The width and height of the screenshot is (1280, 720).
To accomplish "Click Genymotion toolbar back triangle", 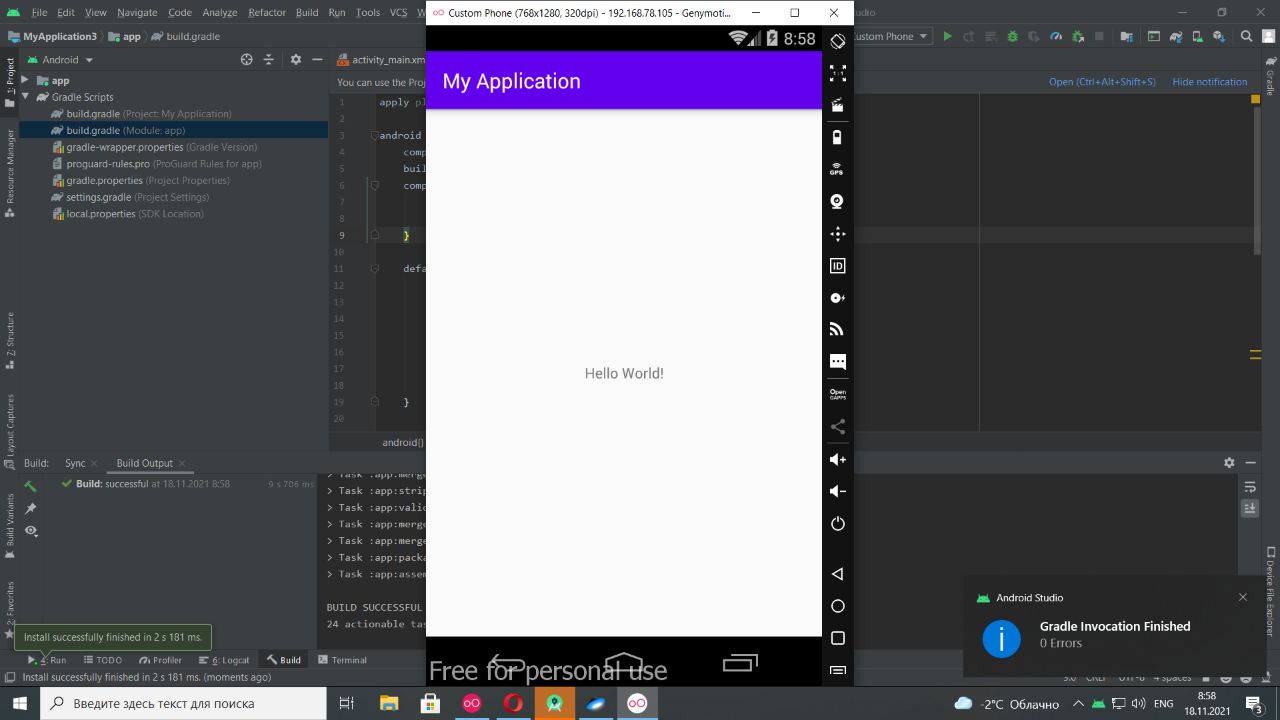I will pyautogui.click(x=838, y=574).
